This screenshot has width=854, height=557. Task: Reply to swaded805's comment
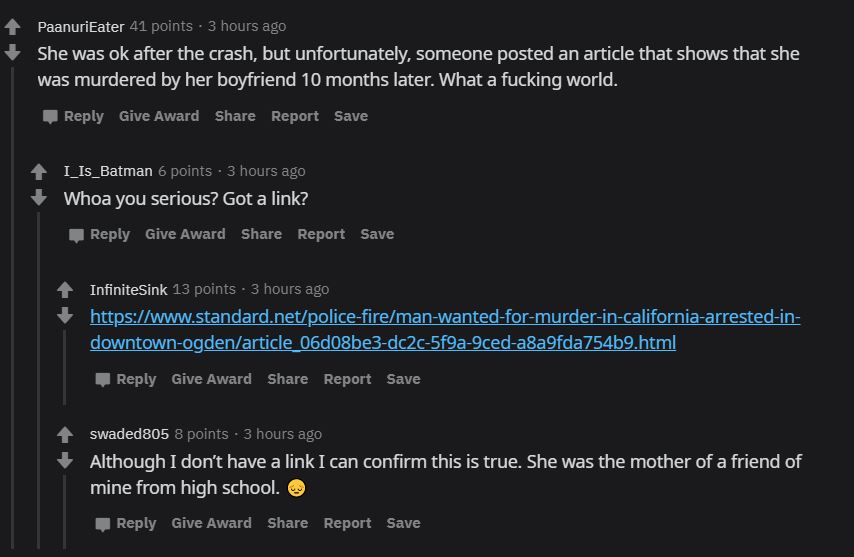(x=126, y=523)
